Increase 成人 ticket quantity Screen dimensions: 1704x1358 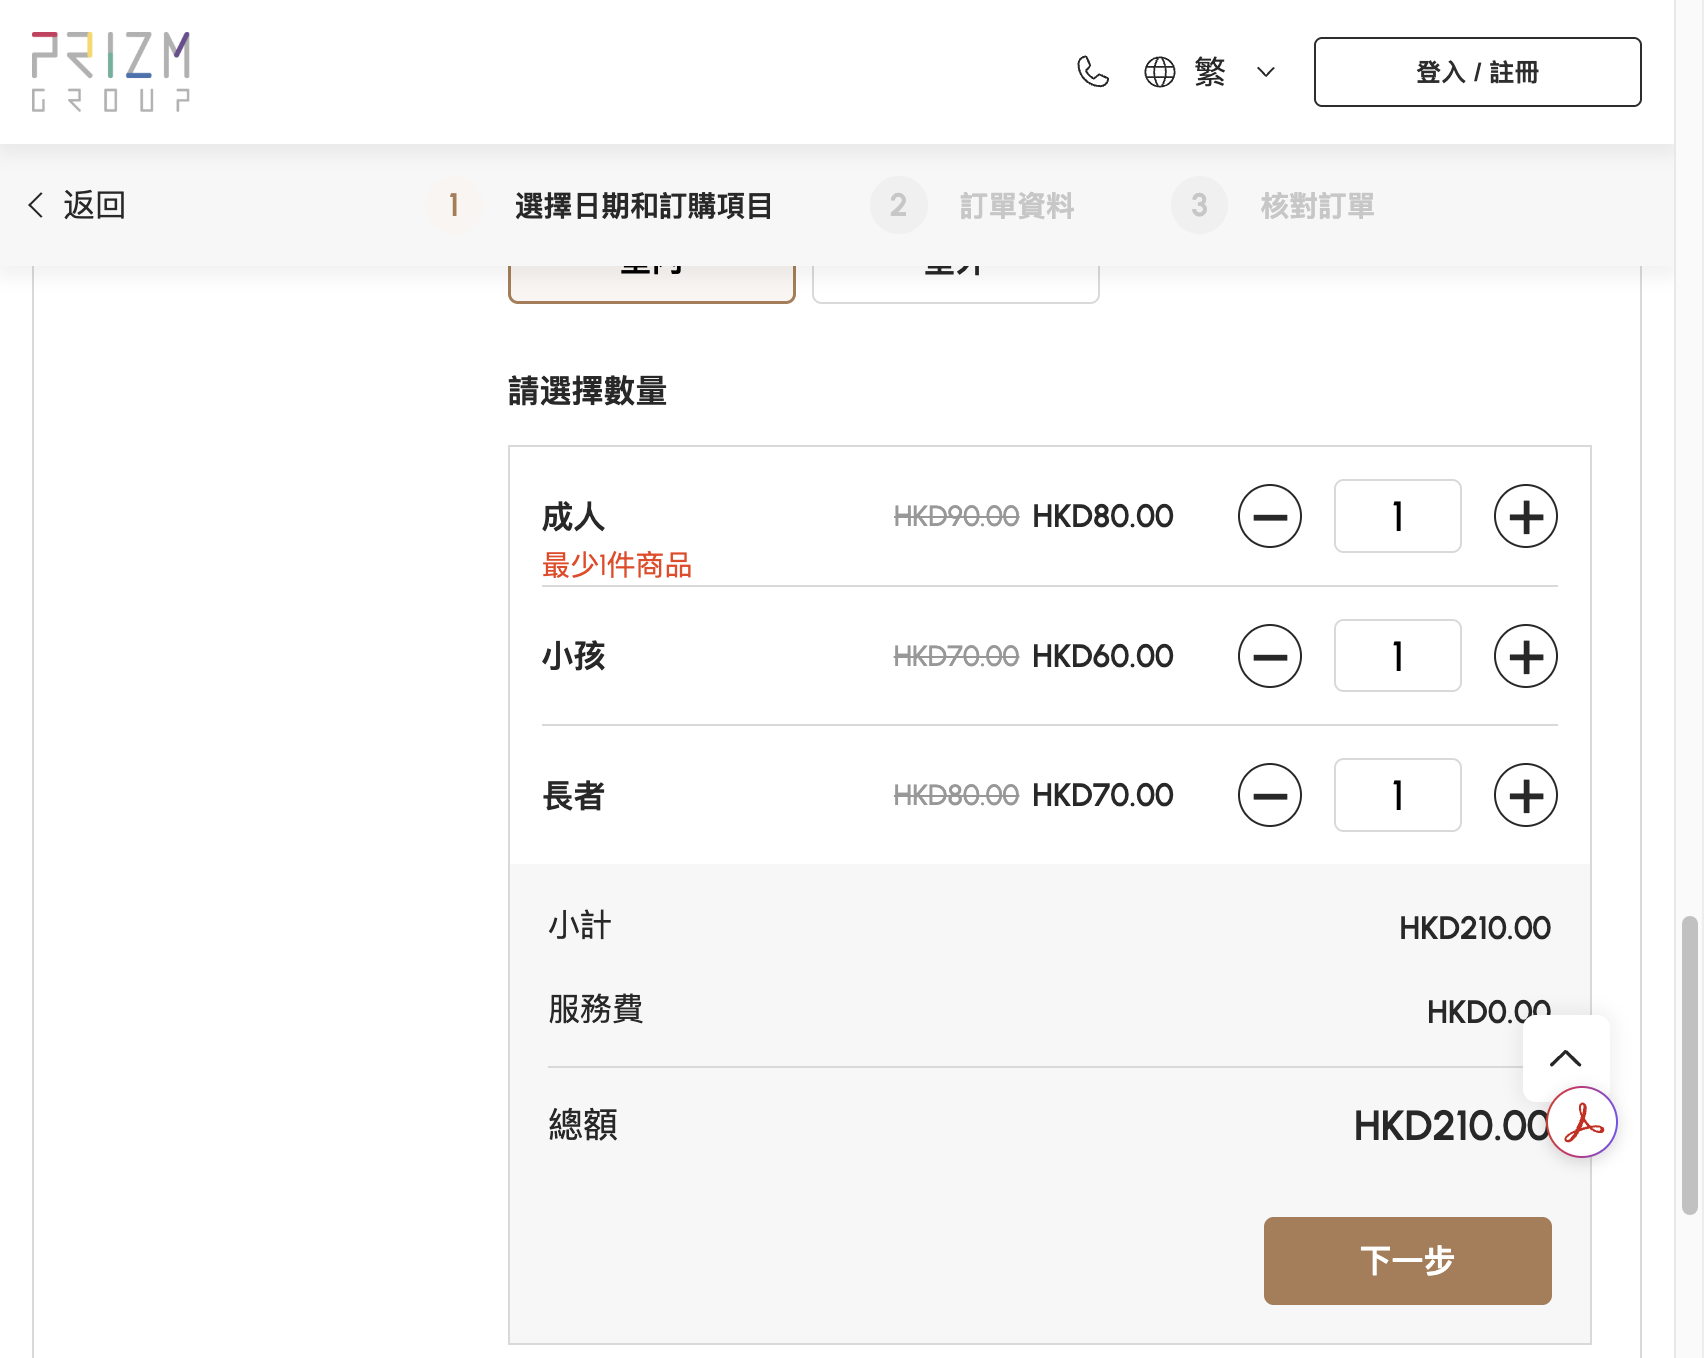[1526, 517]
